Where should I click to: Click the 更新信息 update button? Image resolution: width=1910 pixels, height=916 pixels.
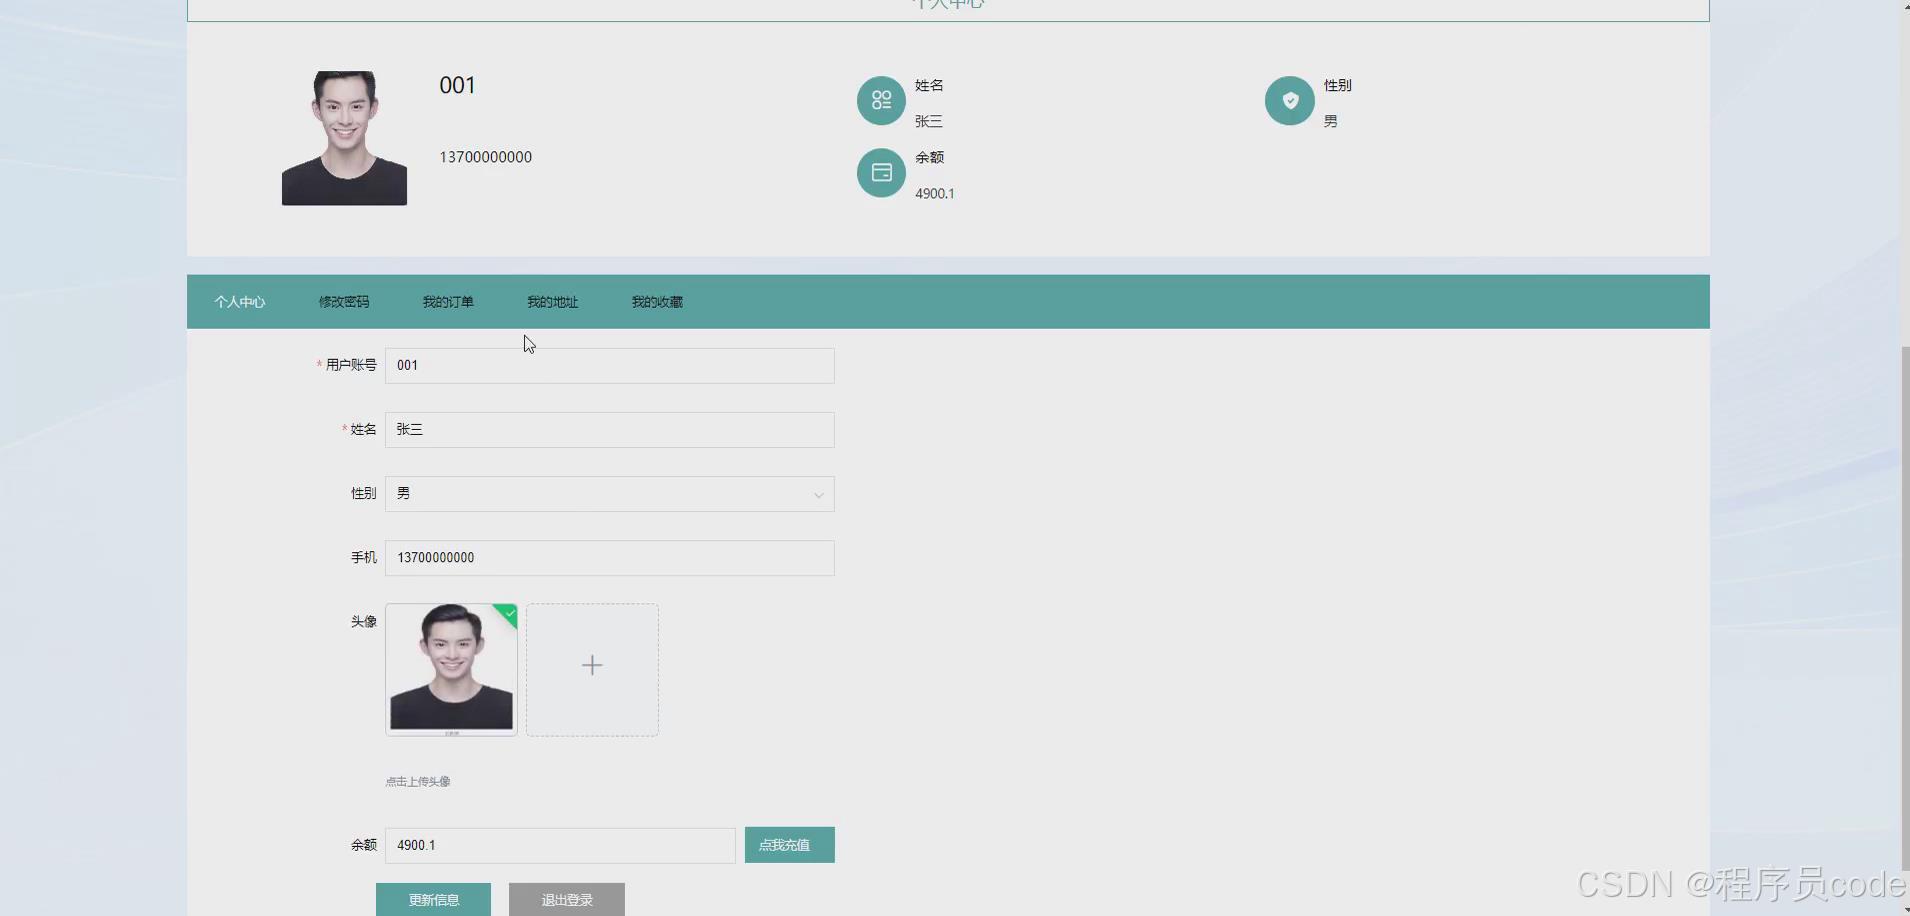pyautogui.click(x=433, y=900)
